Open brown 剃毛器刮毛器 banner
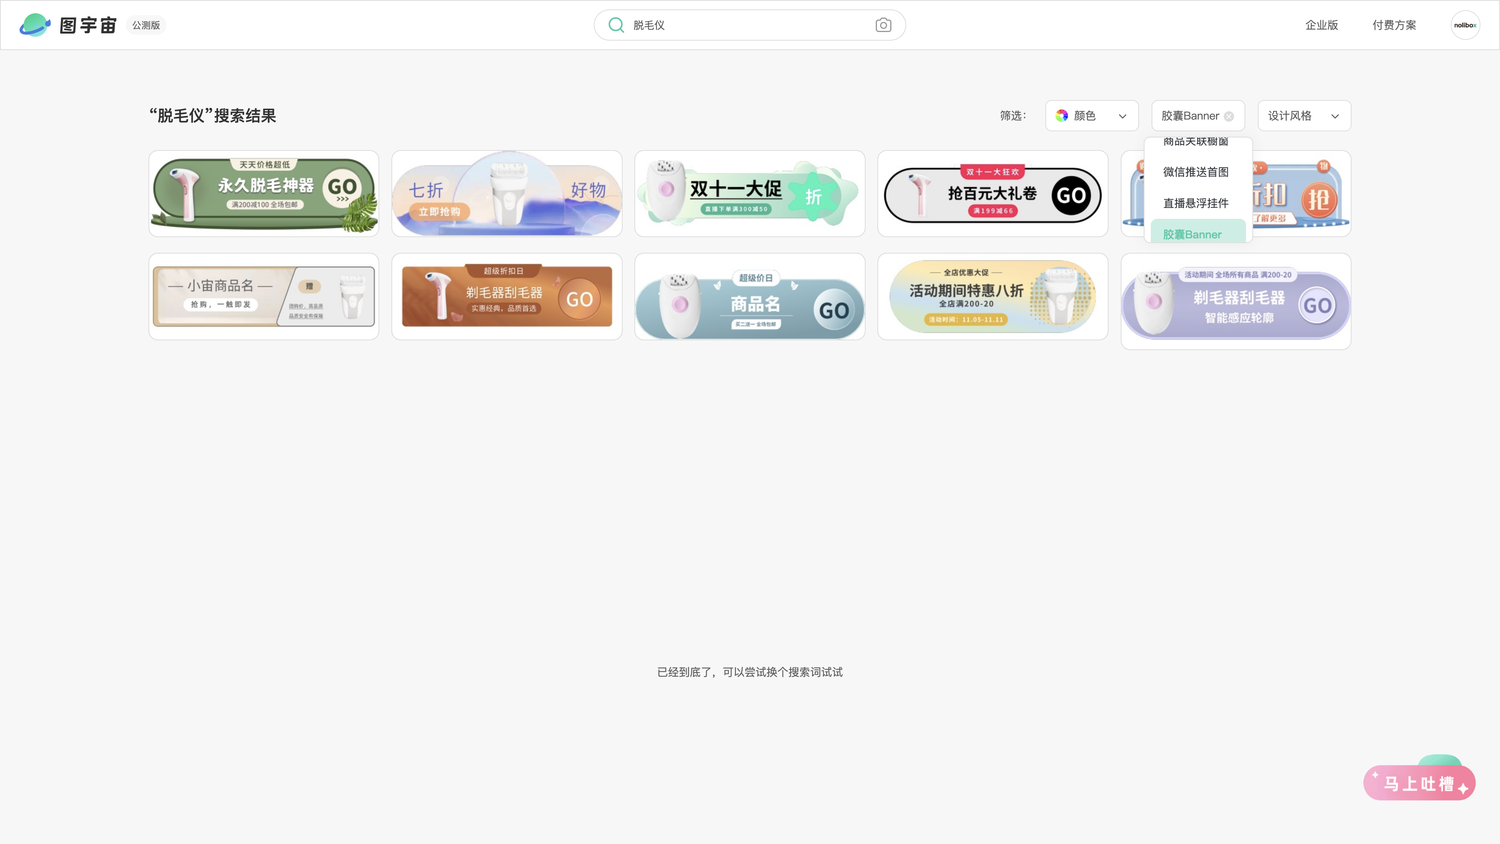1500x844 pixels. (x=507, y=296)
